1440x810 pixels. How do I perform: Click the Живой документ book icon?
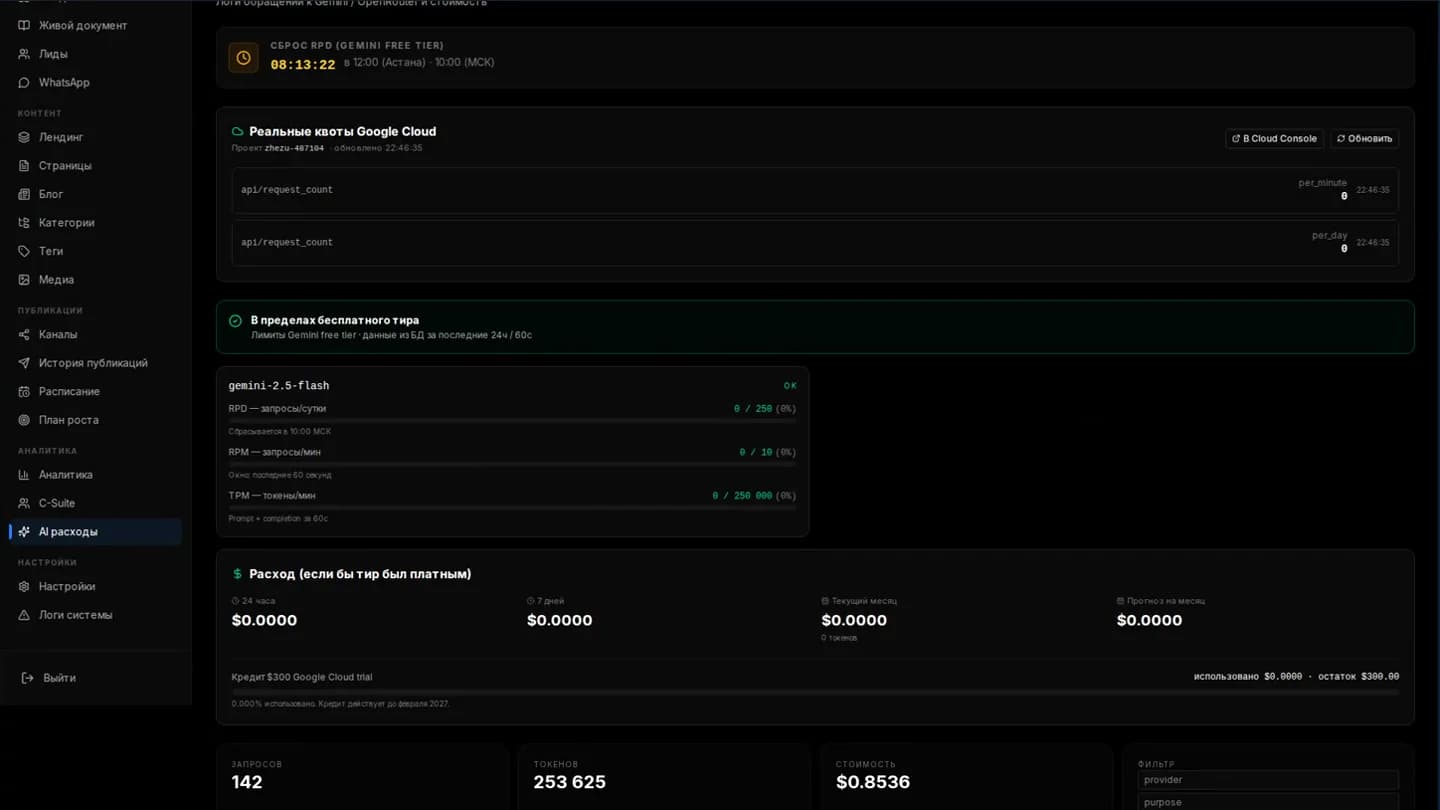[24, 25]
